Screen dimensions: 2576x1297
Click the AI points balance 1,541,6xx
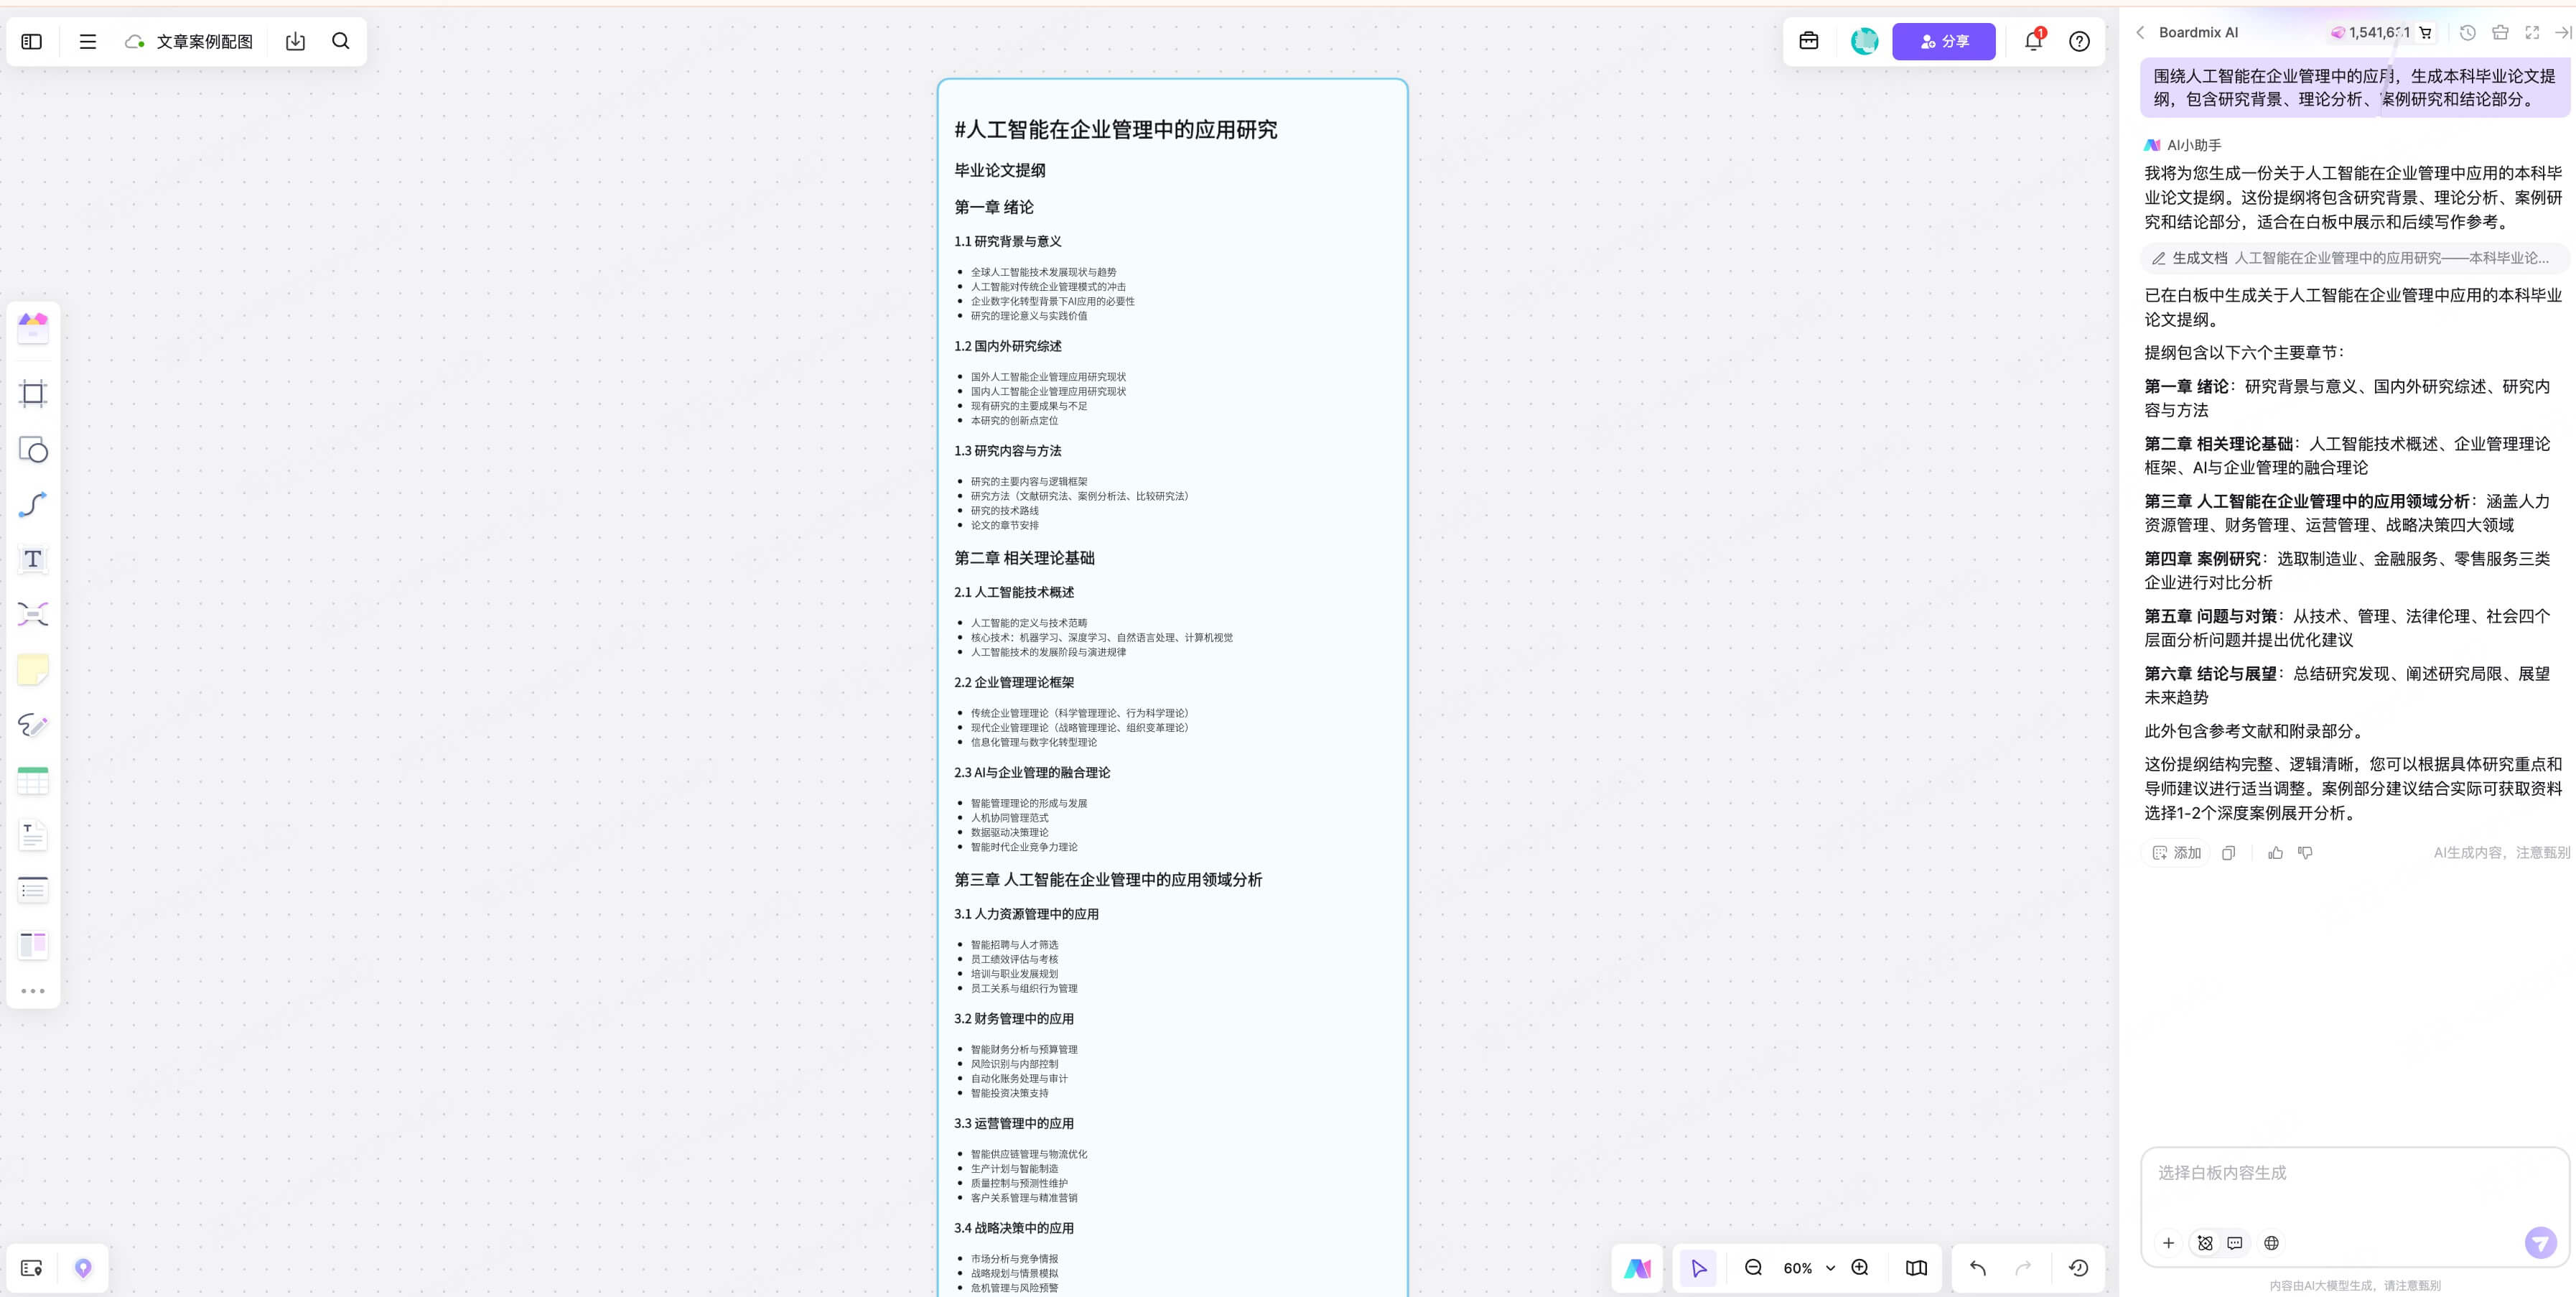[2369, 32]
